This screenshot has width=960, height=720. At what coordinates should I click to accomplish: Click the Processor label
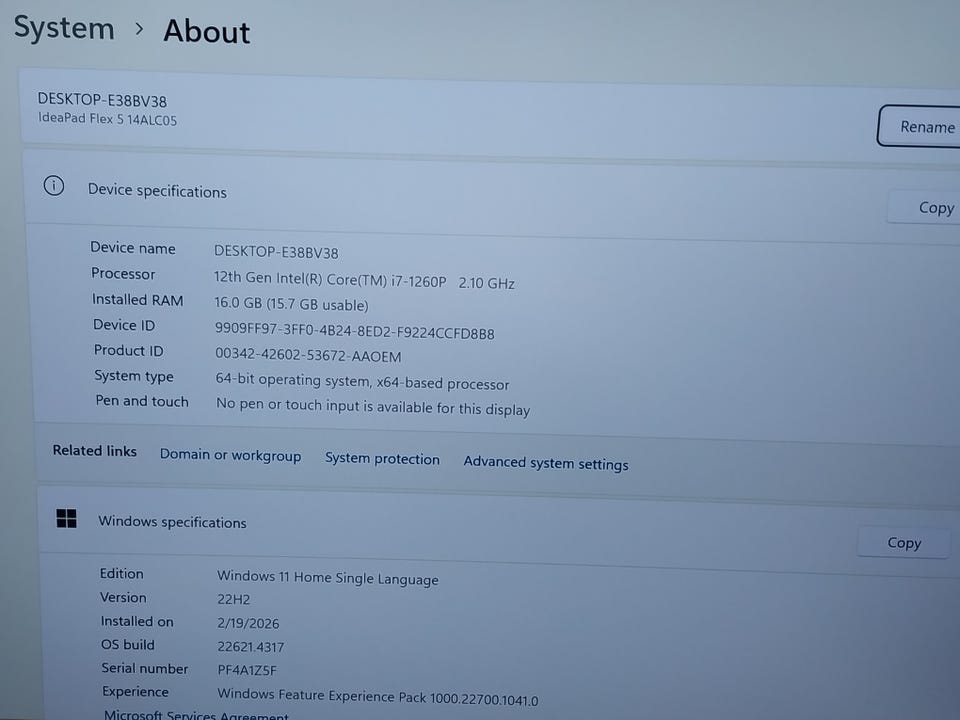(x=123, y=273)
